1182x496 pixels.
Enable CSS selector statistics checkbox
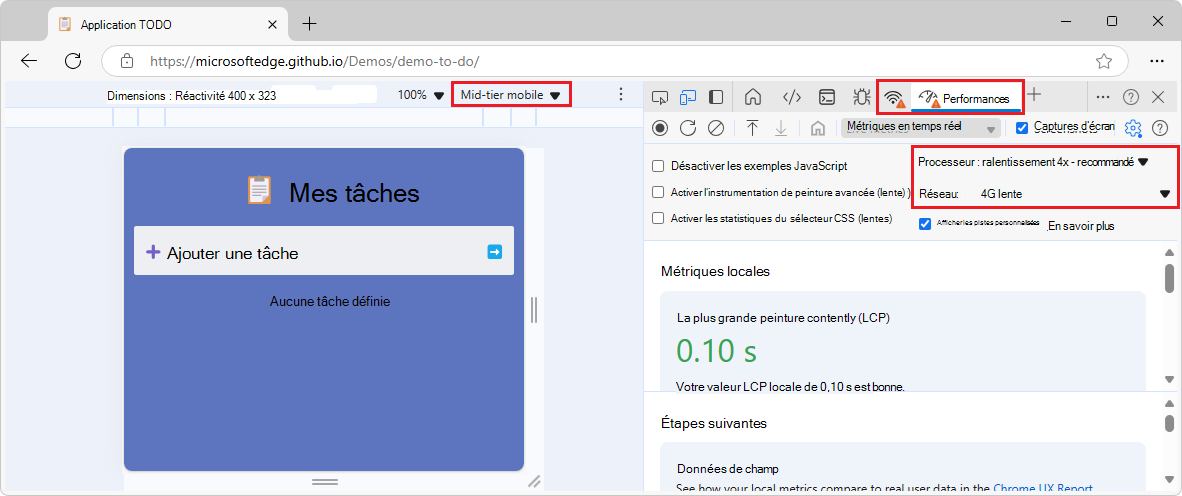tap(658, 219)
